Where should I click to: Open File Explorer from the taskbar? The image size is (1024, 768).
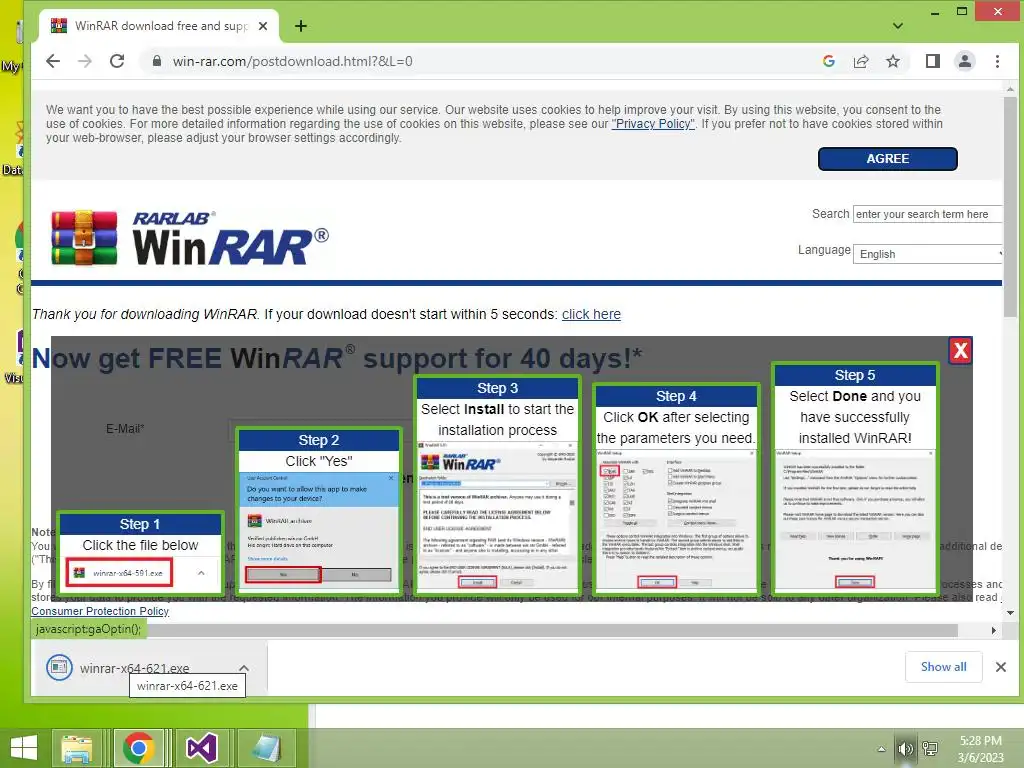click(77, 748)
